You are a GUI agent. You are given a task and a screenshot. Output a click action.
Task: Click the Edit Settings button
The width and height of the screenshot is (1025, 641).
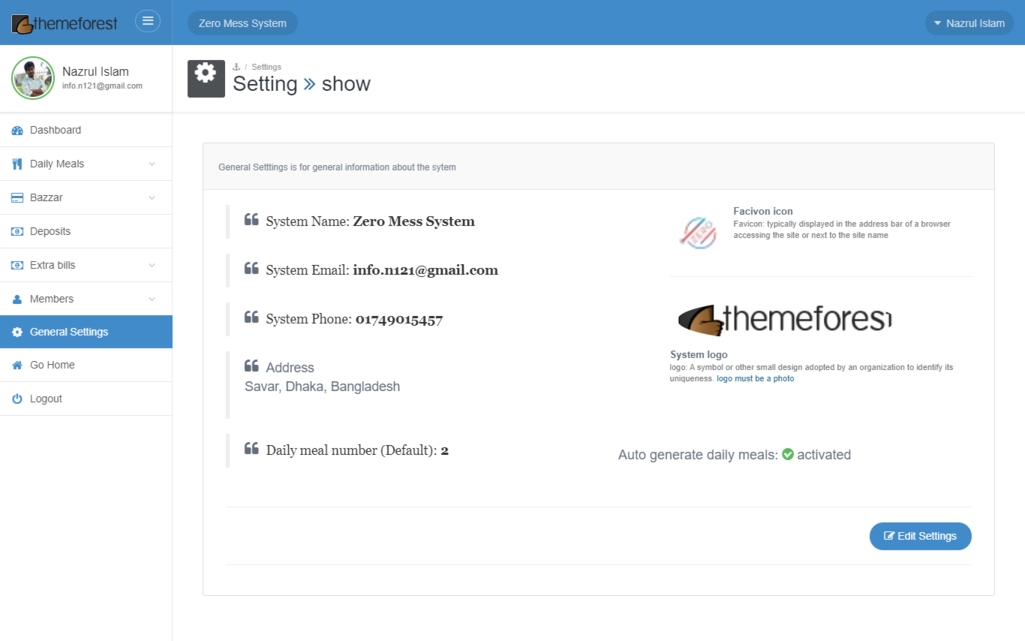click(920, 536)
